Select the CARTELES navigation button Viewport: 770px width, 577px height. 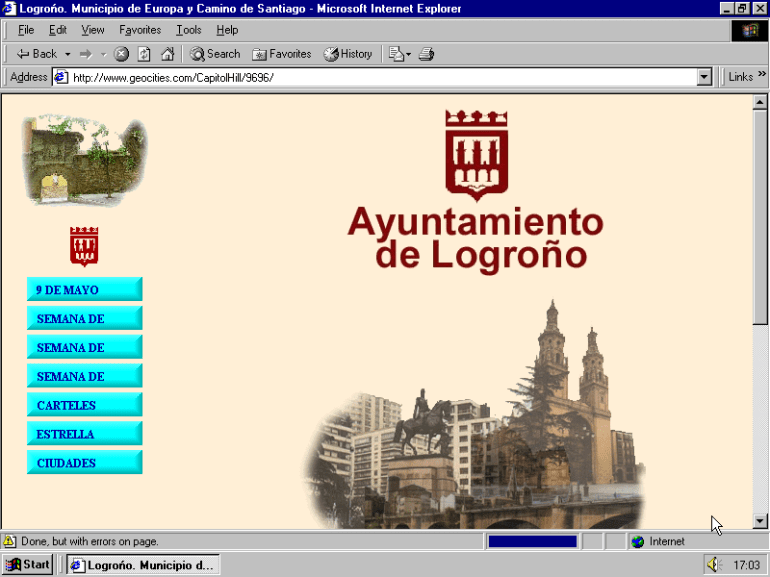pyautogui.click(x=84, y=405)
